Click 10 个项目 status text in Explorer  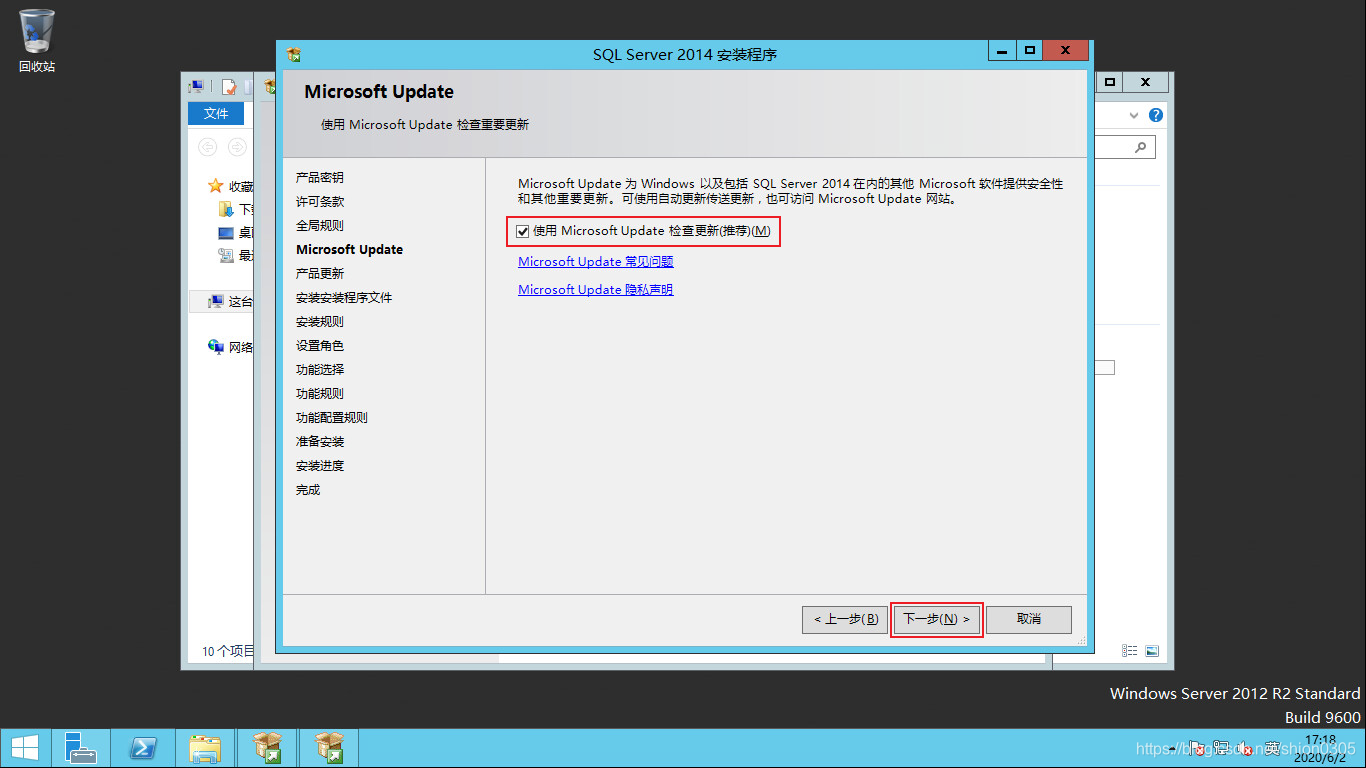tap(228, 651)
